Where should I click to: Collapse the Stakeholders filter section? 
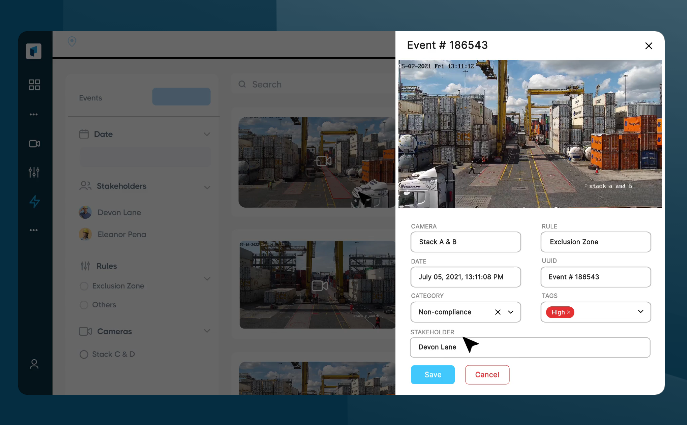pos(207,186)
